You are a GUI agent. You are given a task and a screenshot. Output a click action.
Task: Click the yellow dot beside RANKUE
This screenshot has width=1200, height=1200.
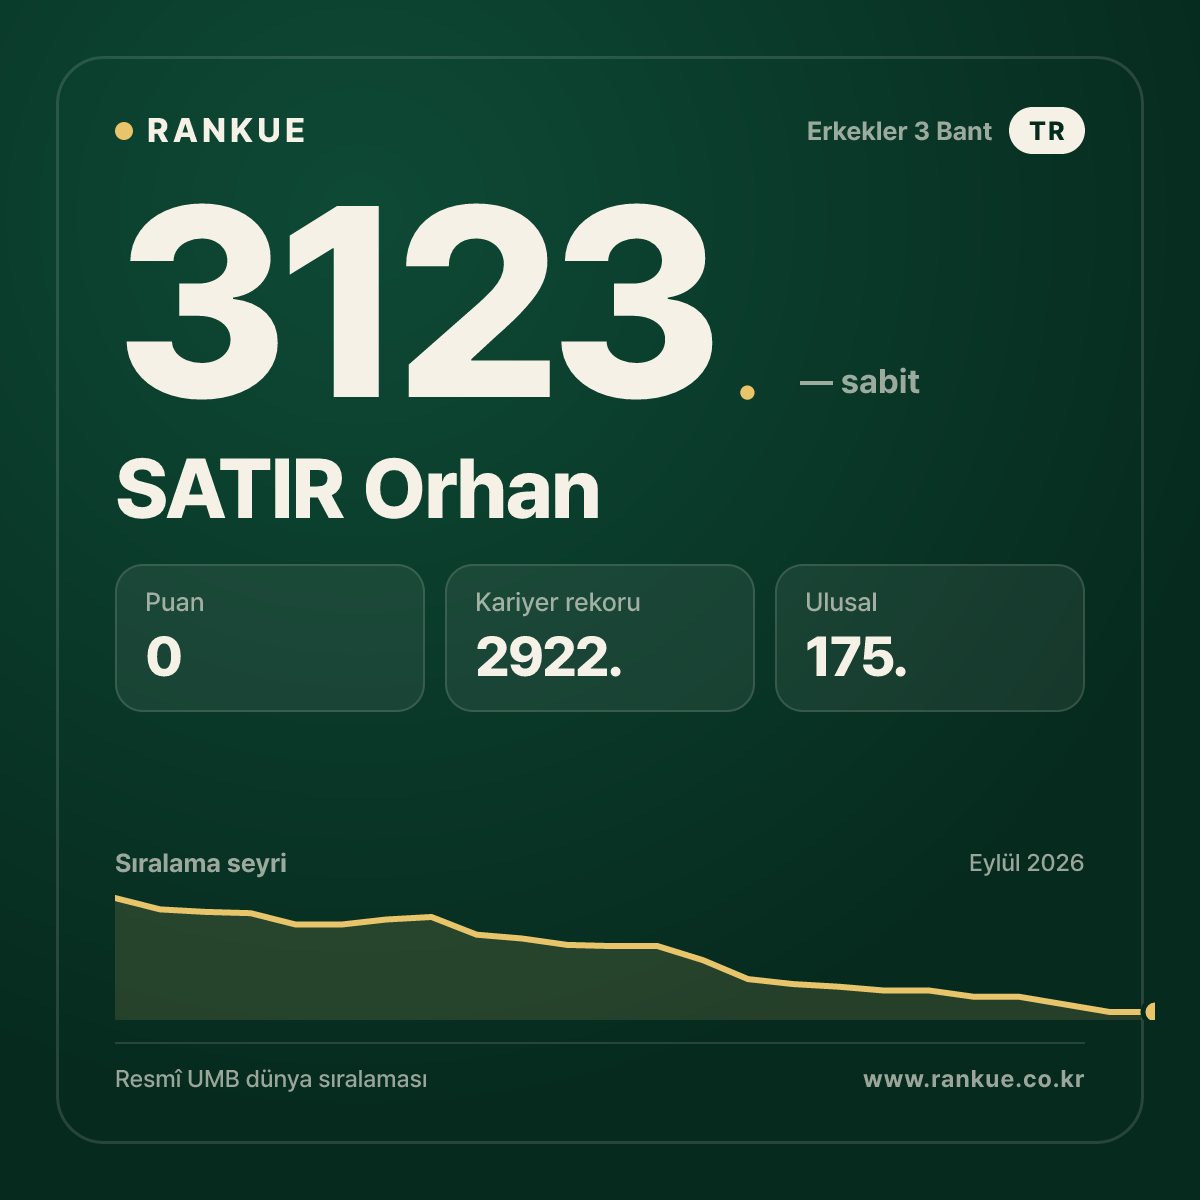(x=124, y=131)
